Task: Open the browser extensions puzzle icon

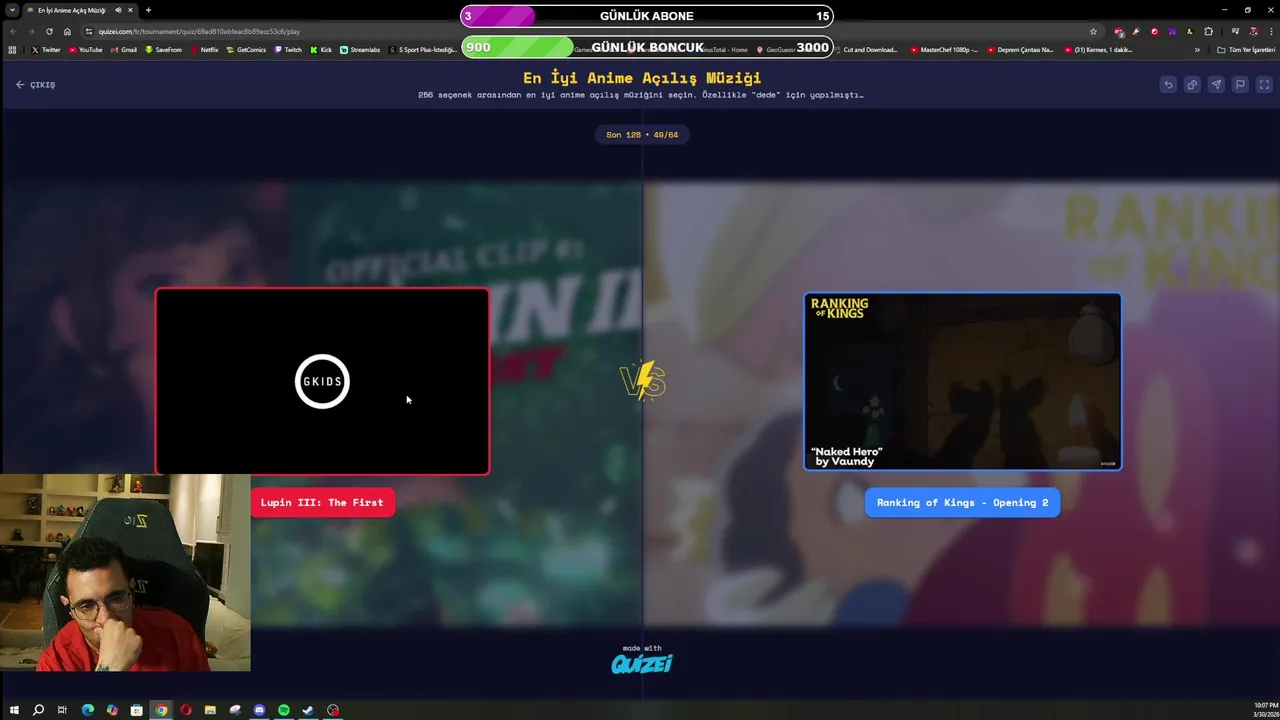Action: [1208, 31]
